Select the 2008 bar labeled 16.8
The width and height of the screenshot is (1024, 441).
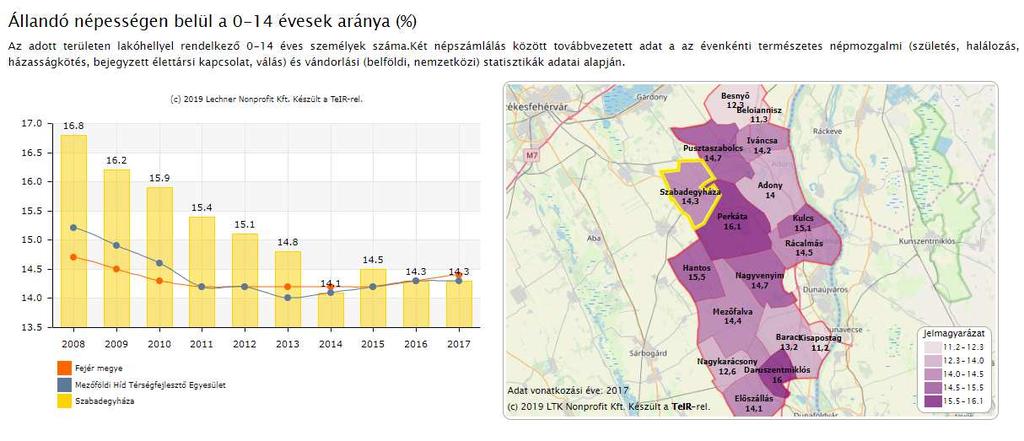point(73,231)
